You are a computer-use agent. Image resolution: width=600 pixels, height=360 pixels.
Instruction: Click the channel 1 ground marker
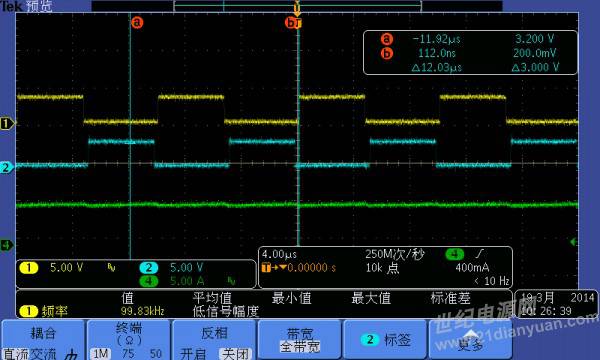pos(7,124)
